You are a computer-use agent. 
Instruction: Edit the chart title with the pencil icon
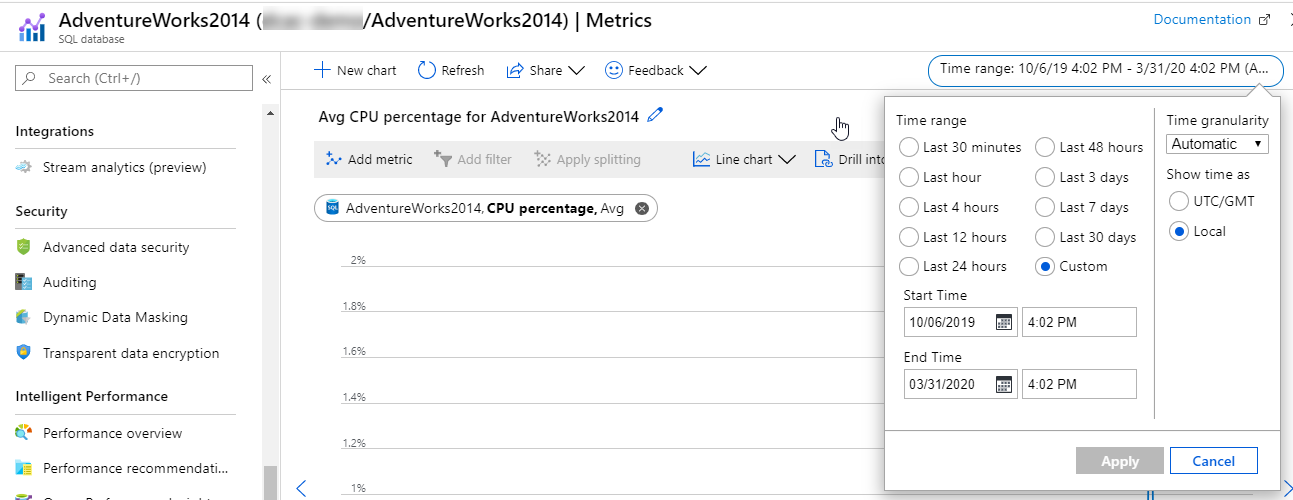point(656,115)
